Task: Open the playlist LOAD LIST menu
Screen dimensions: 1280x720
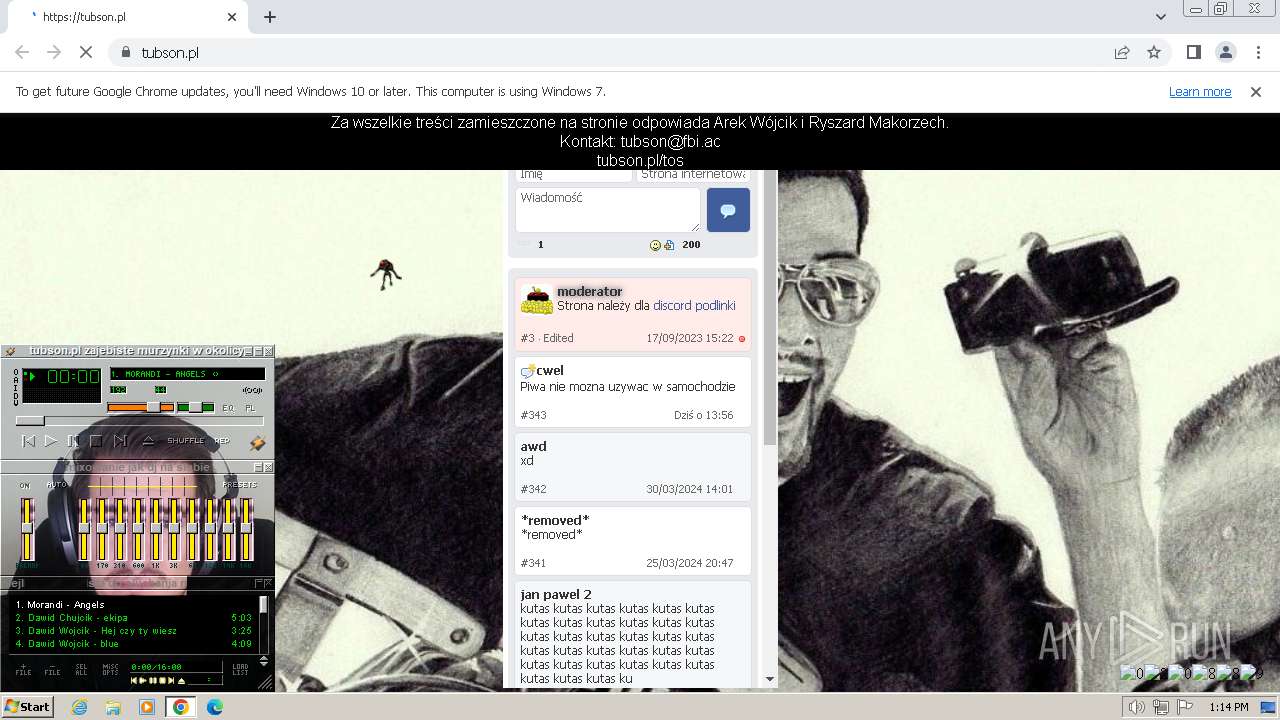Action: 240,670
